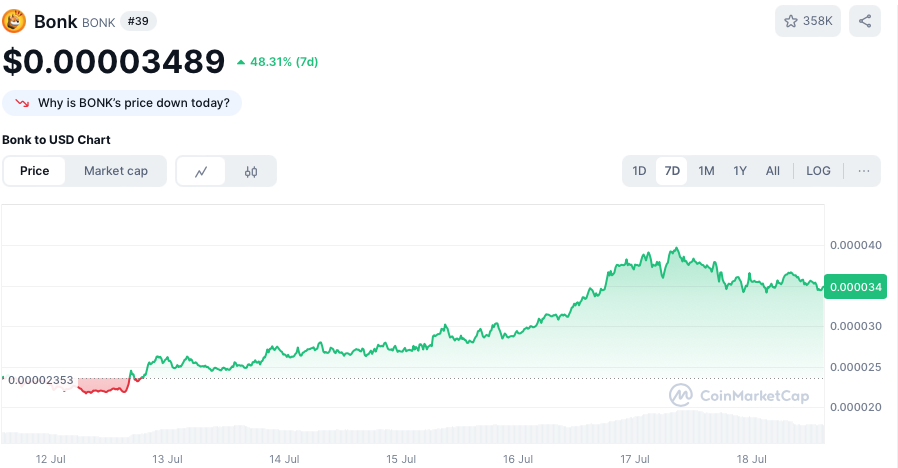898x468 pixels.
Task: Click the 16 Jul date label
Action: click(x=518, y=459)
